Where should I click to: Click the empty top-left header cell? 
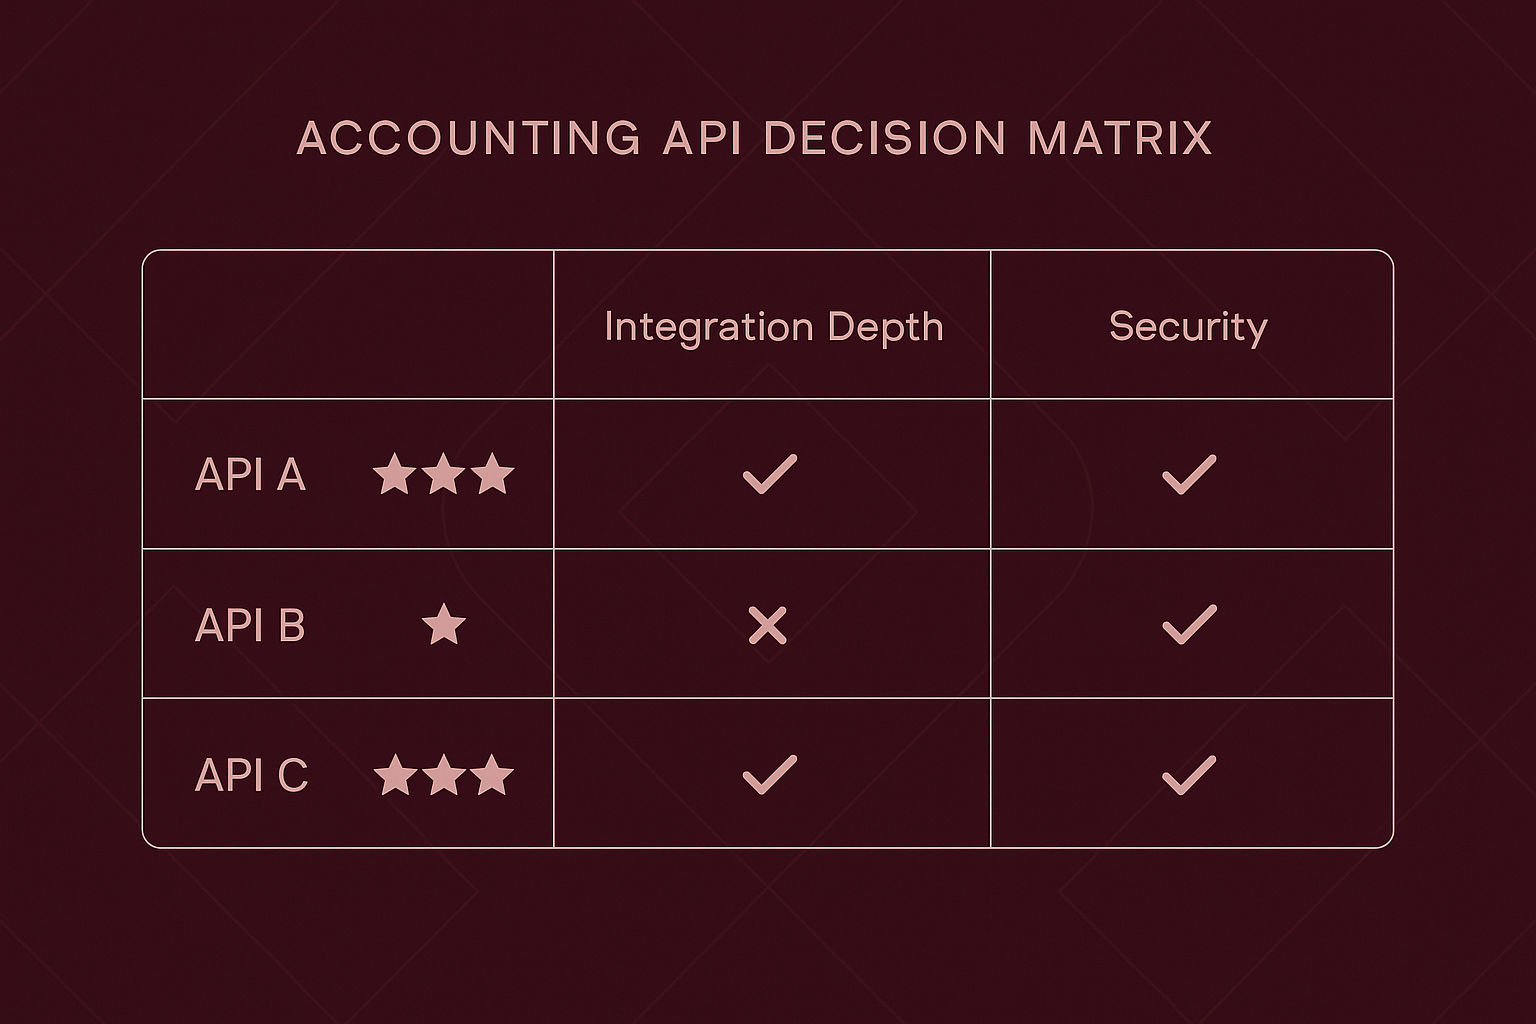[x=348, y=324]
